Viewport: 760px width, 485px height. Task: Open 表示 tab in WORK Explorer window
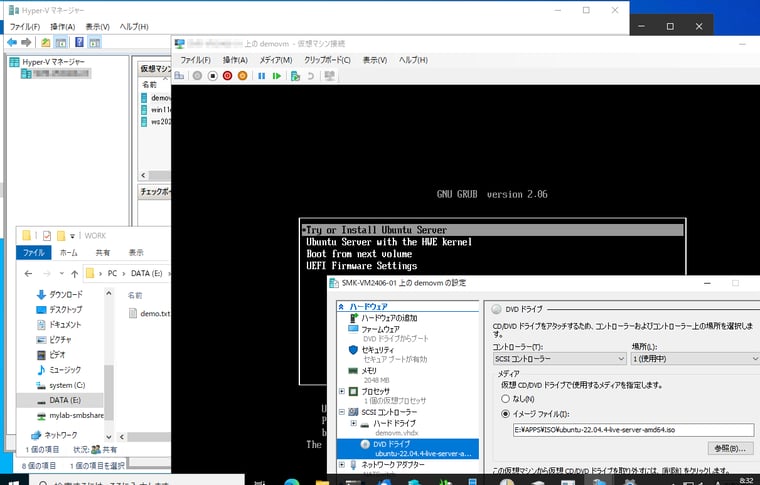tap(136, 252)
